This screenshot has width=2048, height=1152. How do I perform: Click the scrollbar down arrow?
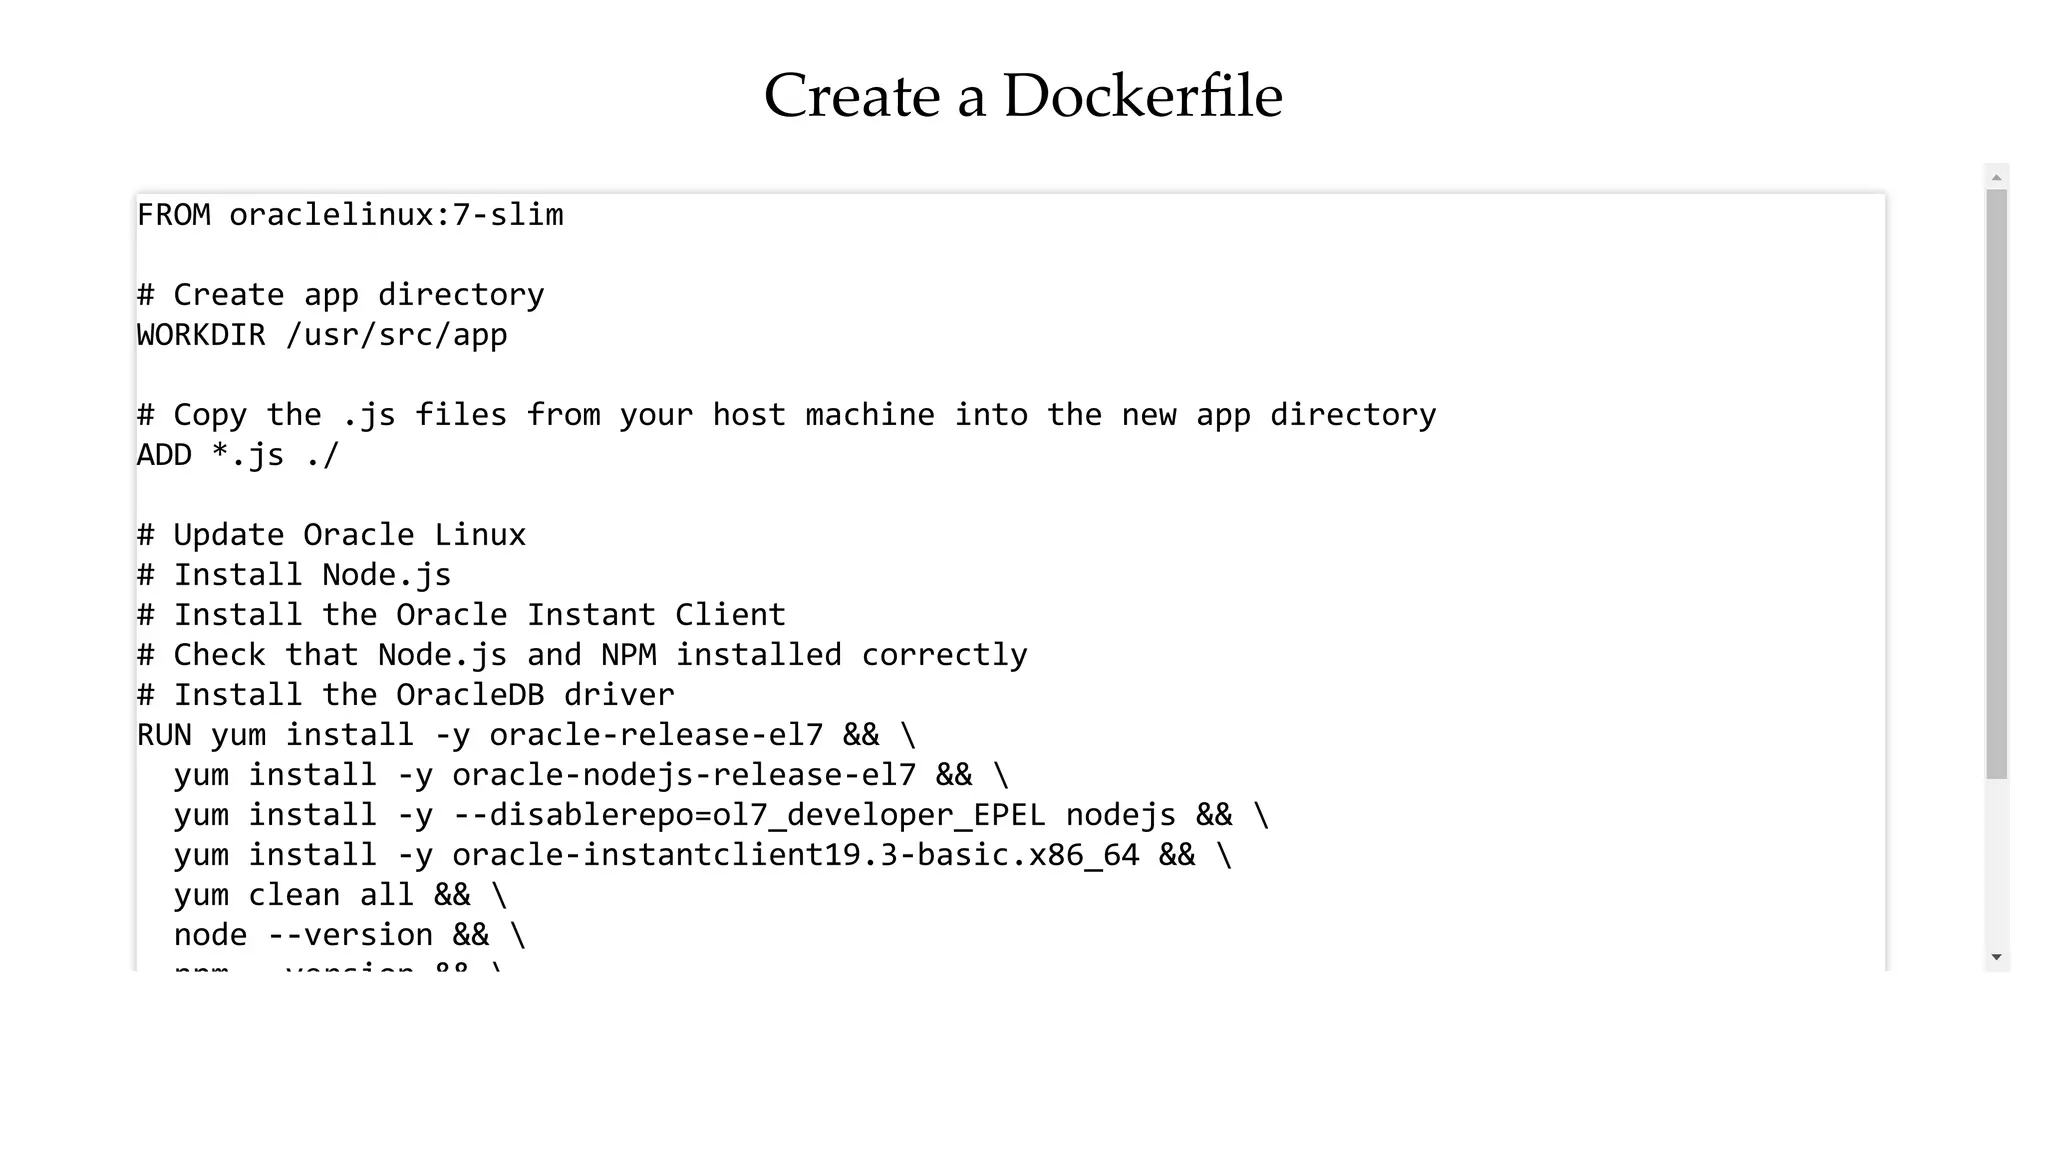pos(1996,957)
